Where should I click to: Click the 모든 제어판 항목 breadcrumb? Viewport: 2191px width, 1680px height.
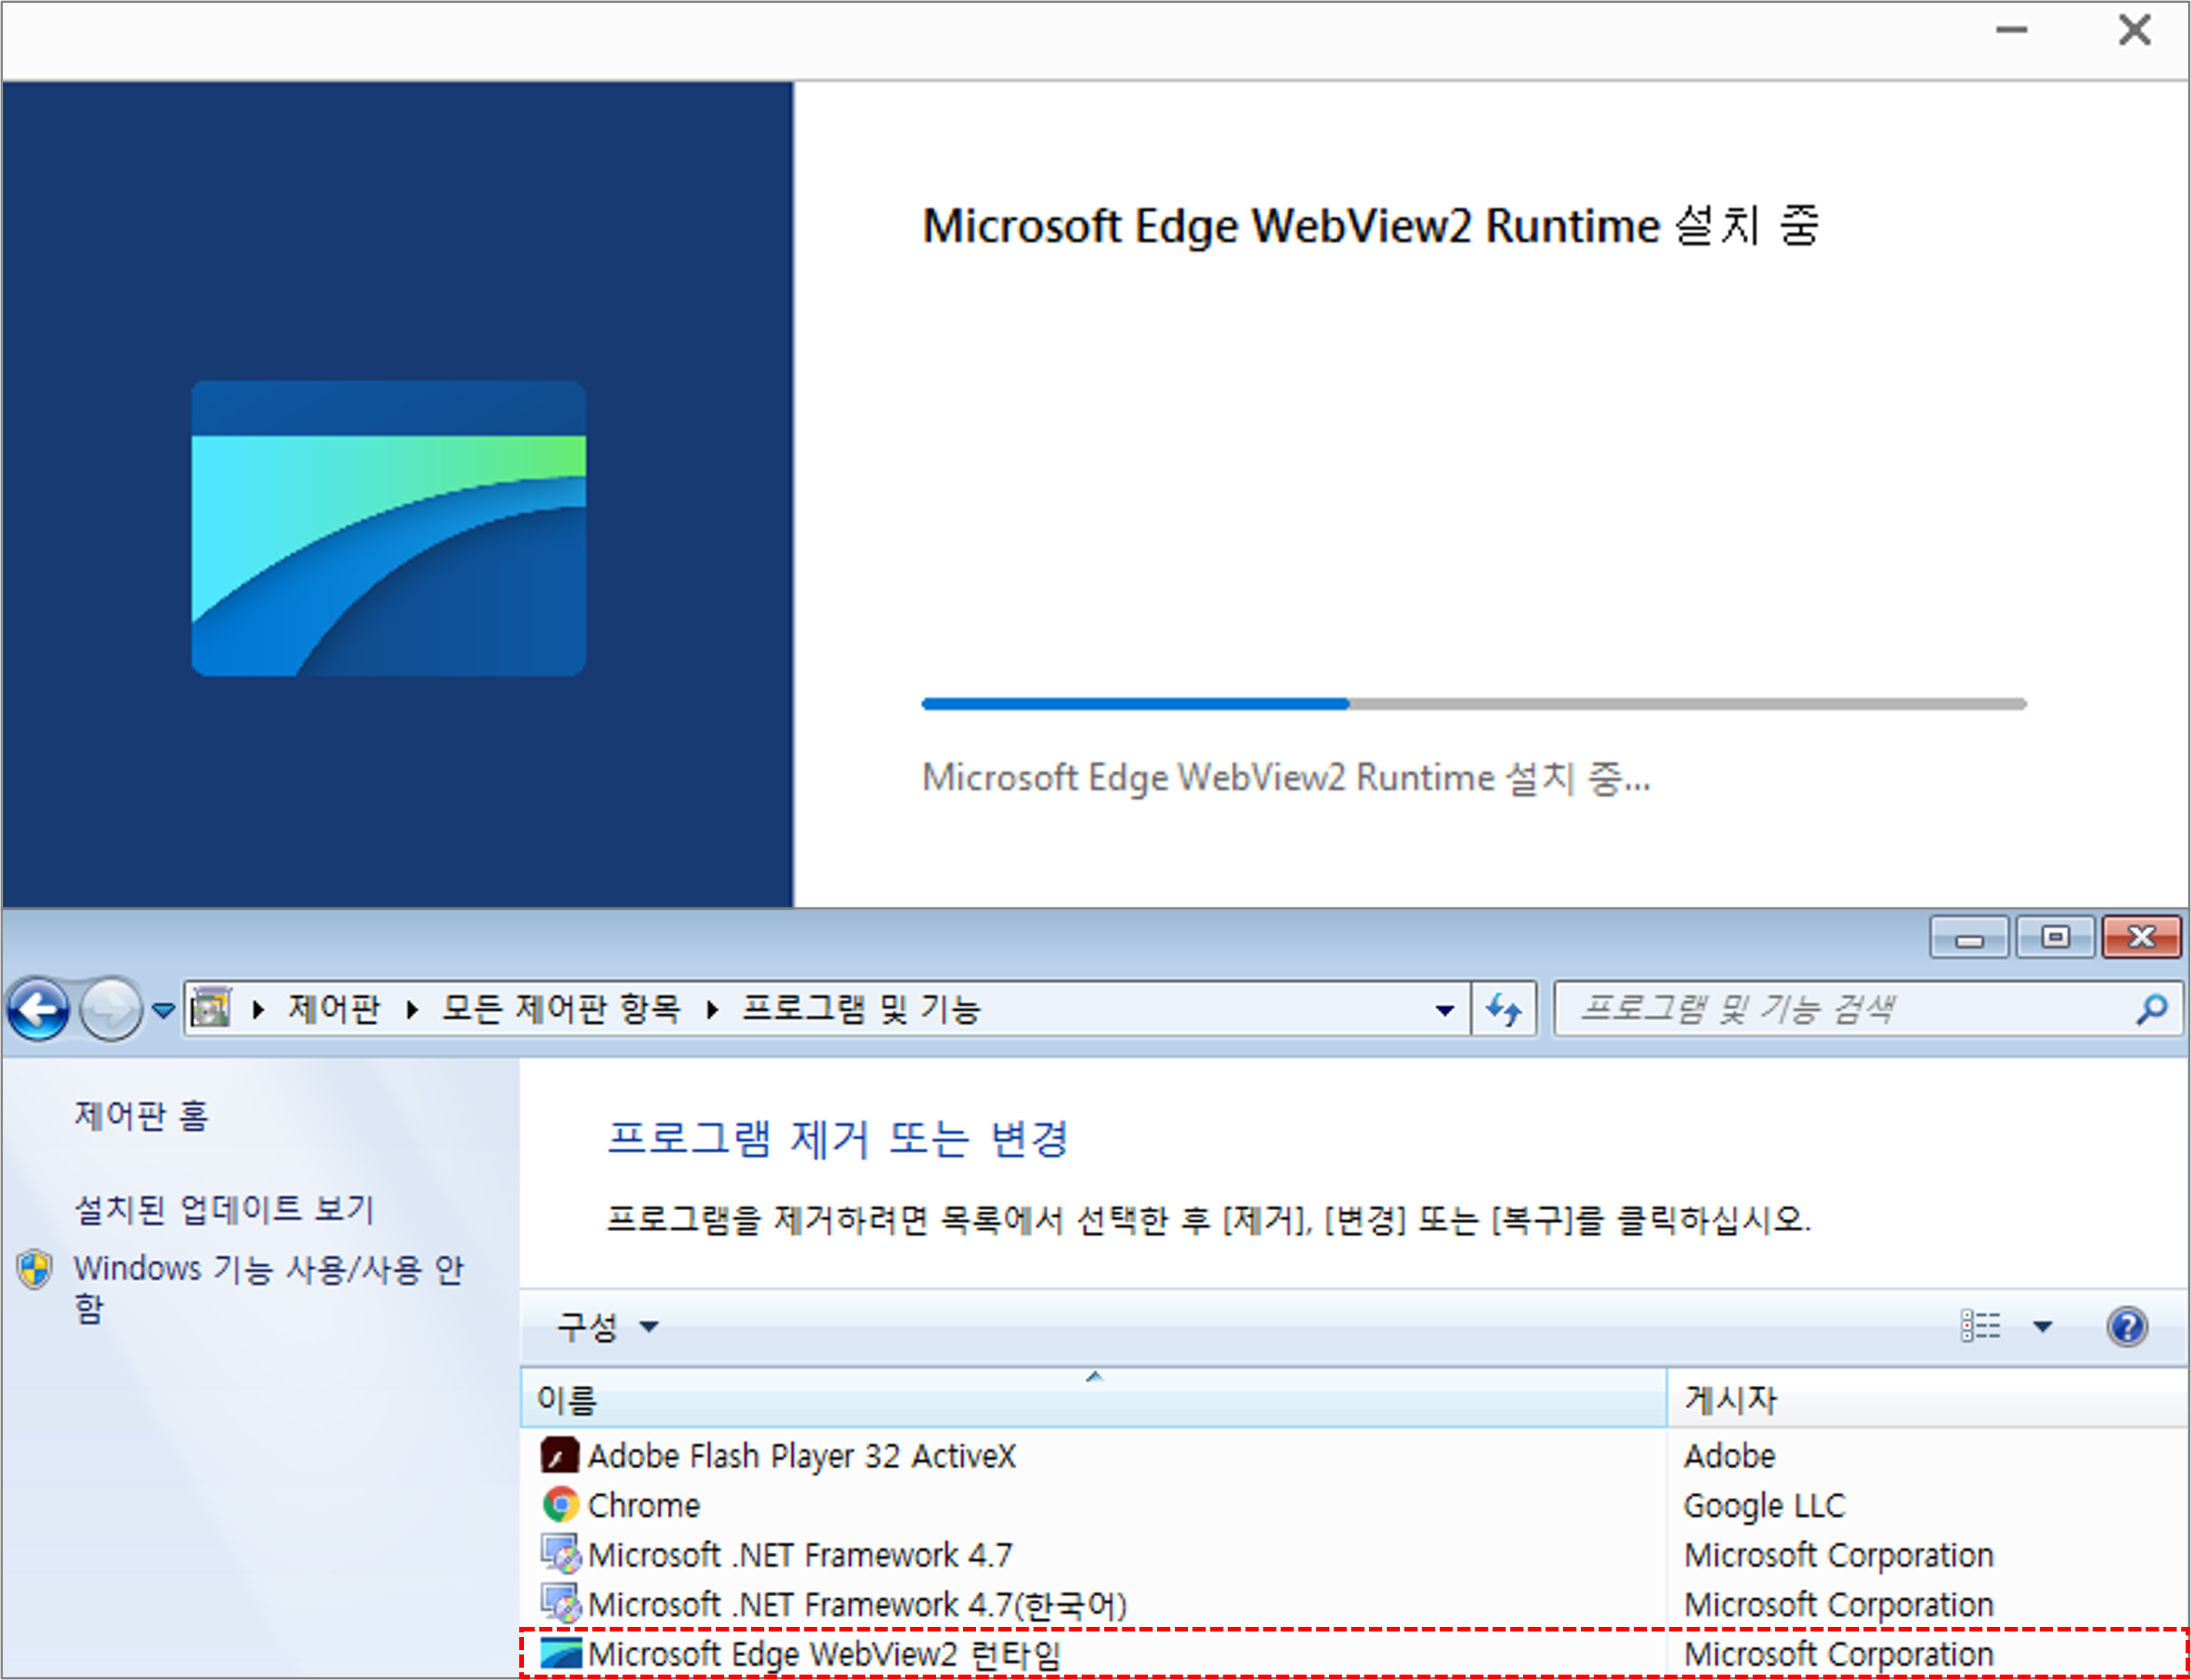pyautogui.click(x=561, y=1009)
